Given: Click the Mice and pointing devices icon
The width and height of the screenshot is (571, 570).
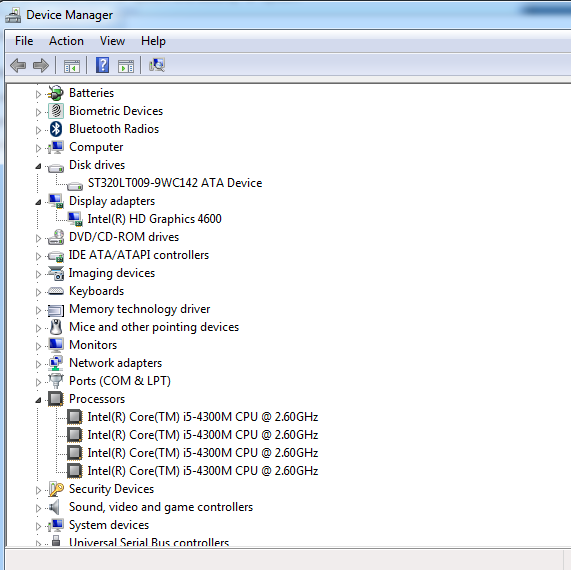Looking at the screenshot, I should [x=56, y=327].
